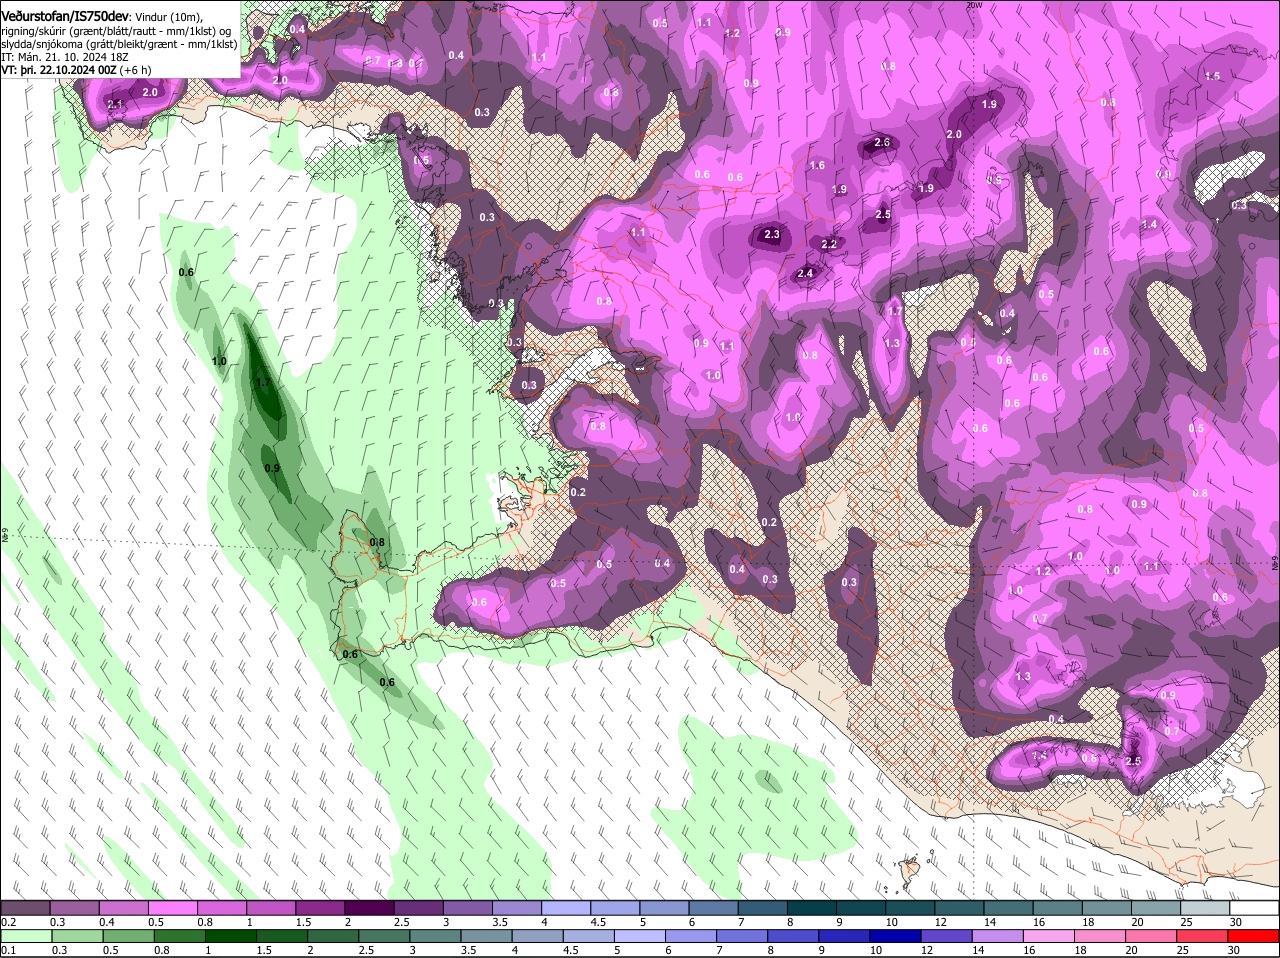This screenshot has width=1280, height=958.
Task: Select dark blue 10 swatch on rain scale
Action: coord(896,935)
